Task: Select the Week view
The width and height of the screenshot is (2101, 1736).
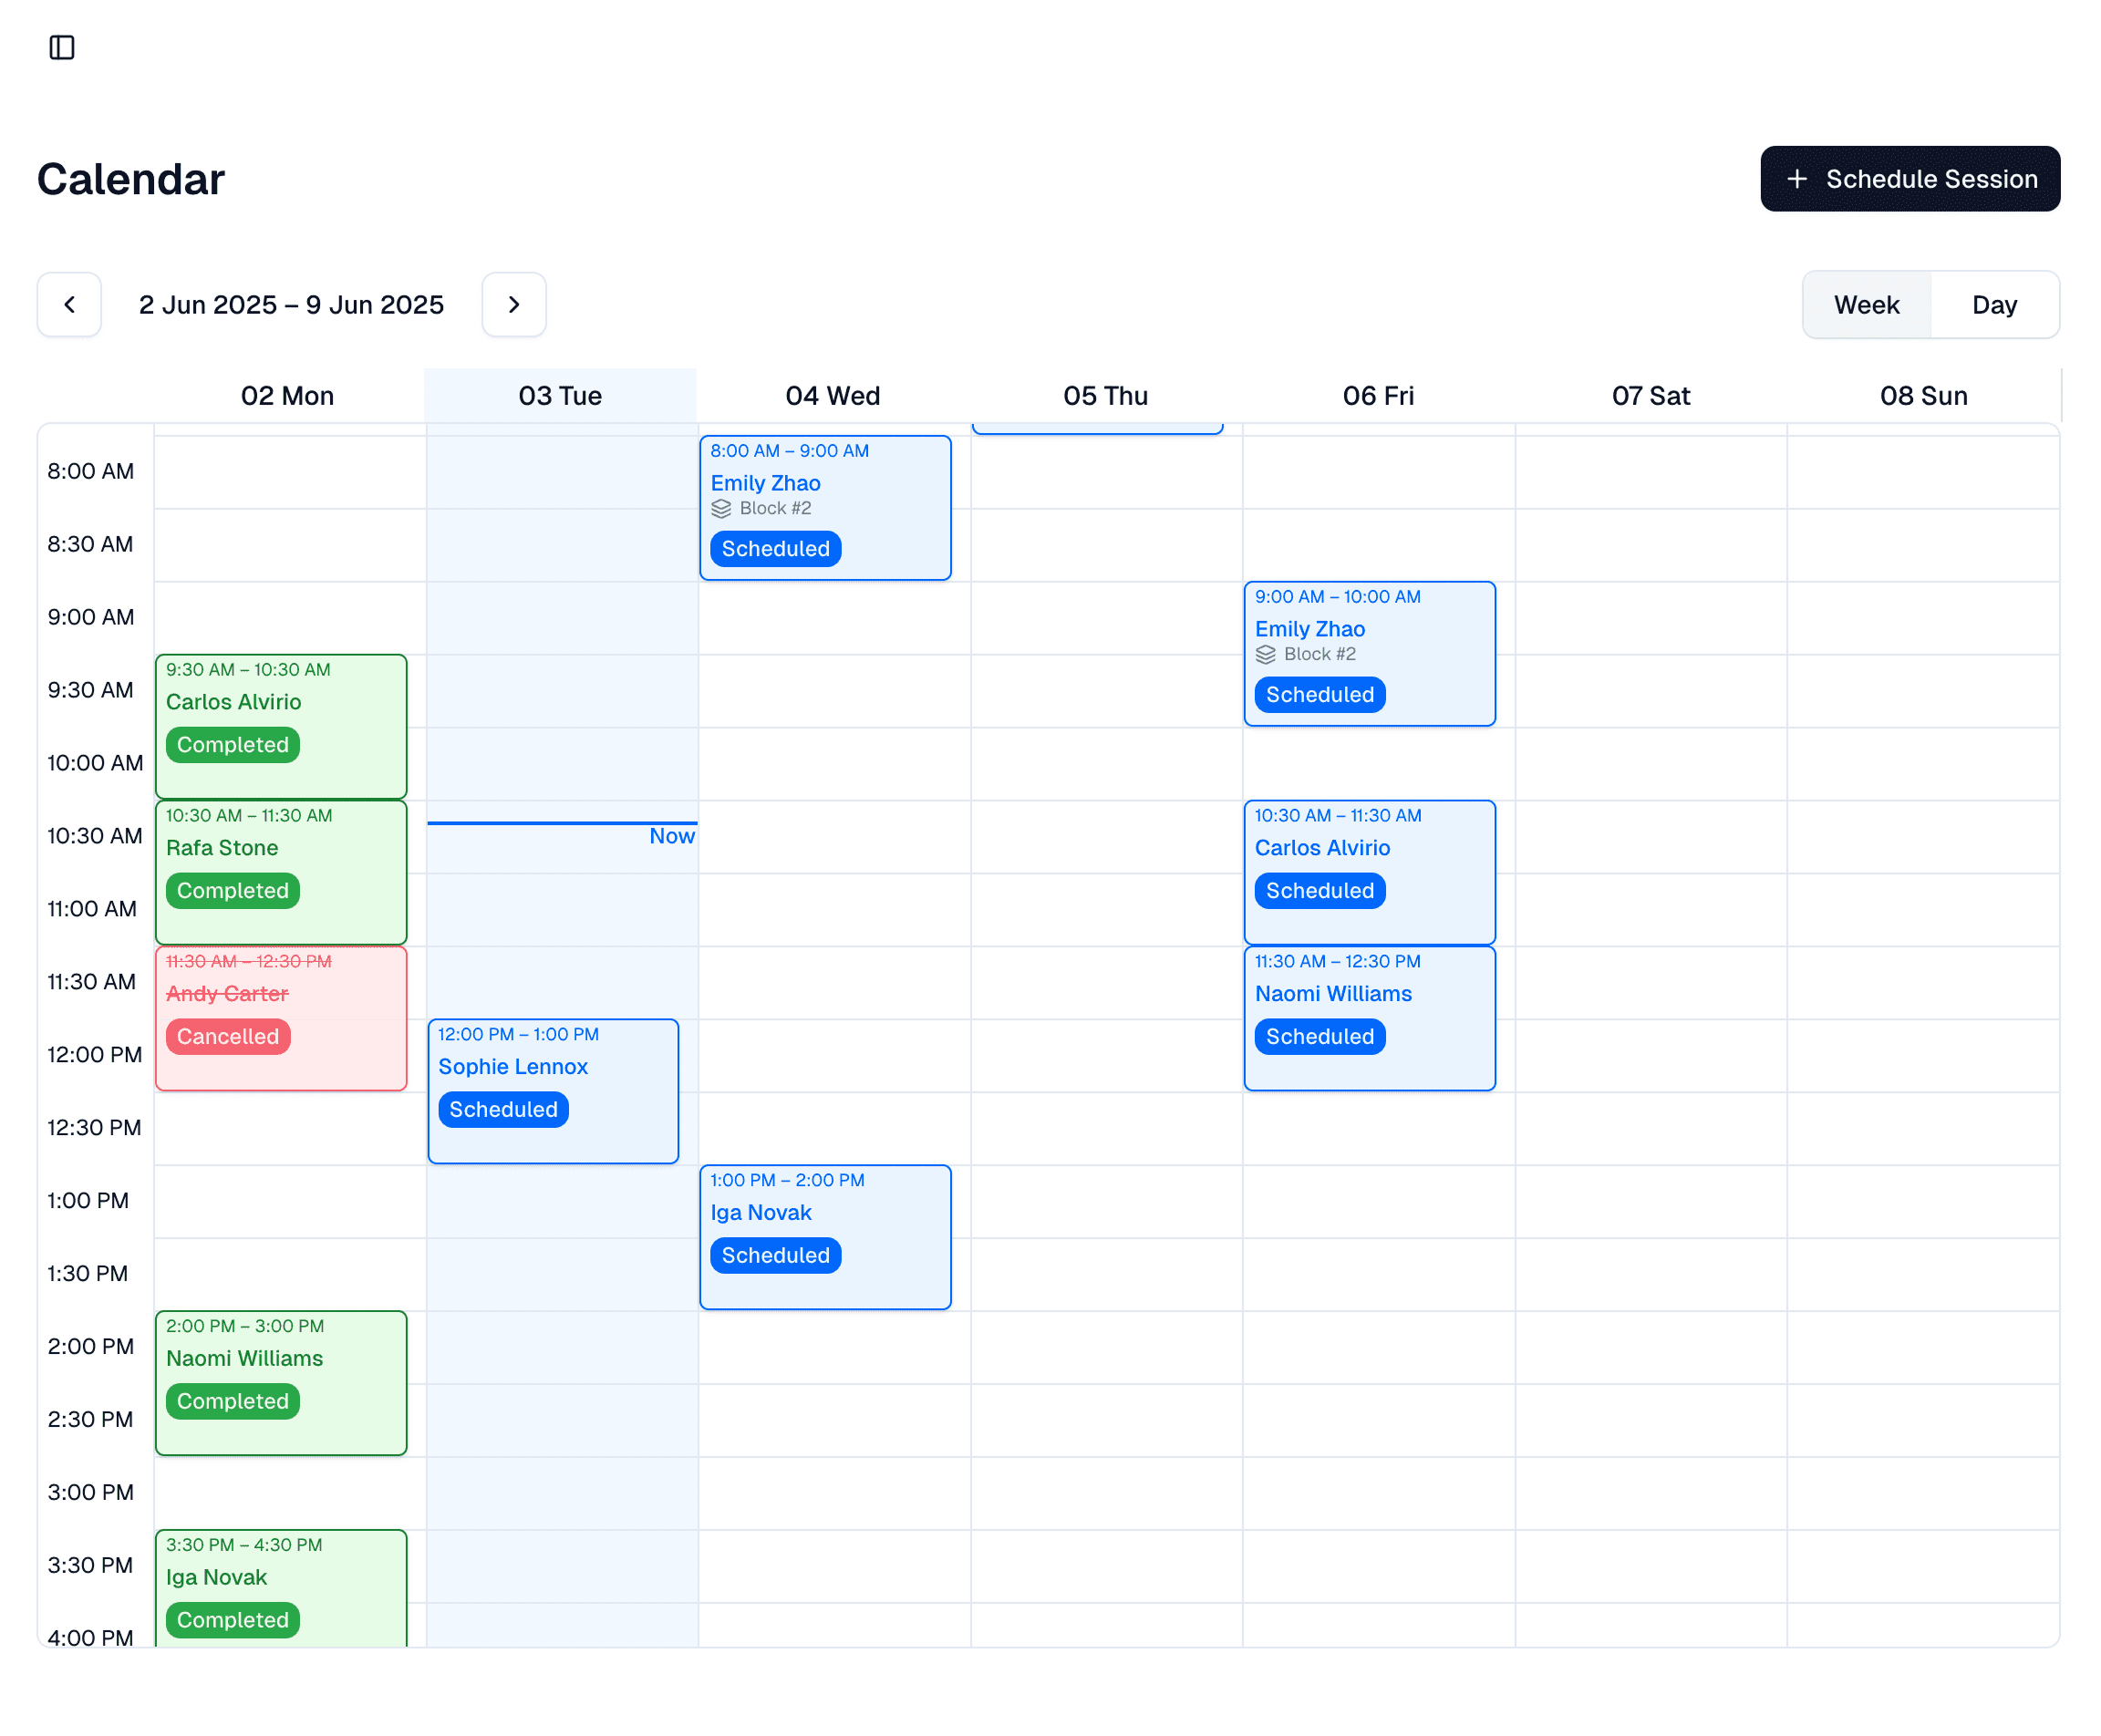Action: pyautogui.click(x=1866, y=304)
